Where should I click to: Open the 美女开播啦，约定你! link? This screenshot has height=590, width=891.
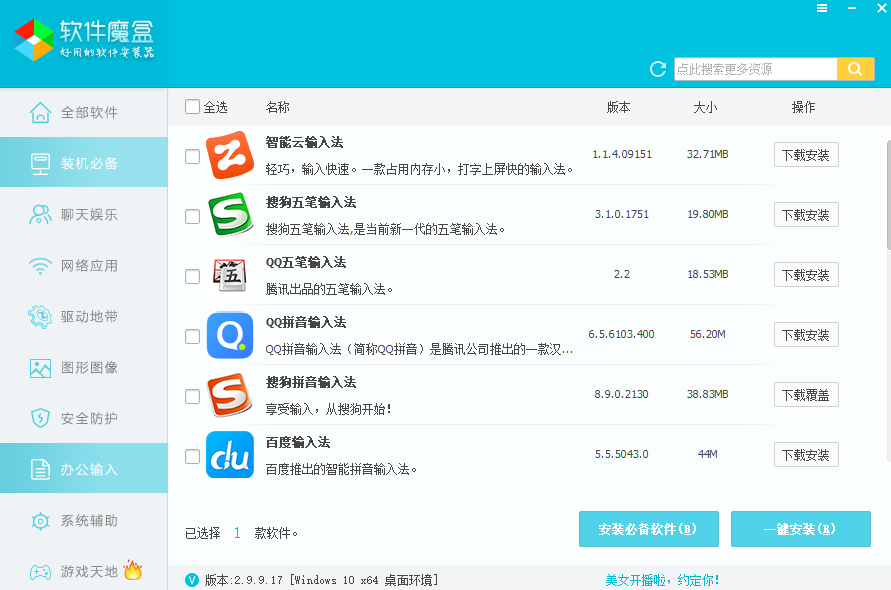click(x=662, y=580)
